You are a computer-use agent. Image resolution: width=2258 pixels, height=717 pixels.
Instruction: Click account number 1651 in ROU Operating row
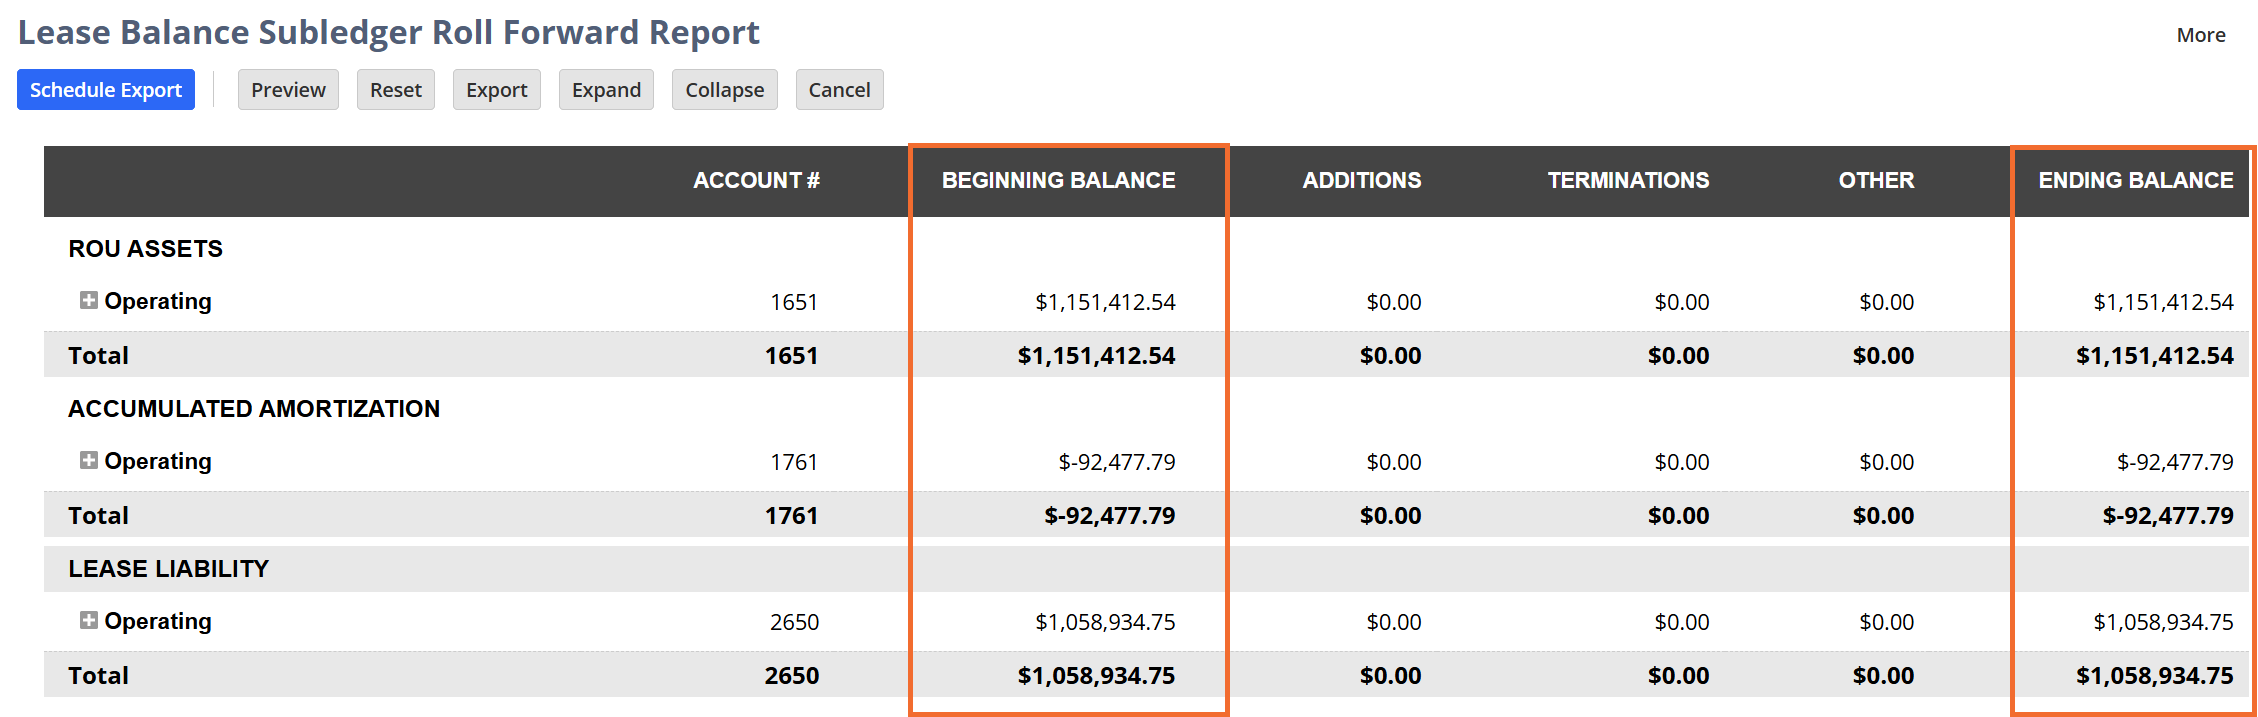[x=794, y=302]
